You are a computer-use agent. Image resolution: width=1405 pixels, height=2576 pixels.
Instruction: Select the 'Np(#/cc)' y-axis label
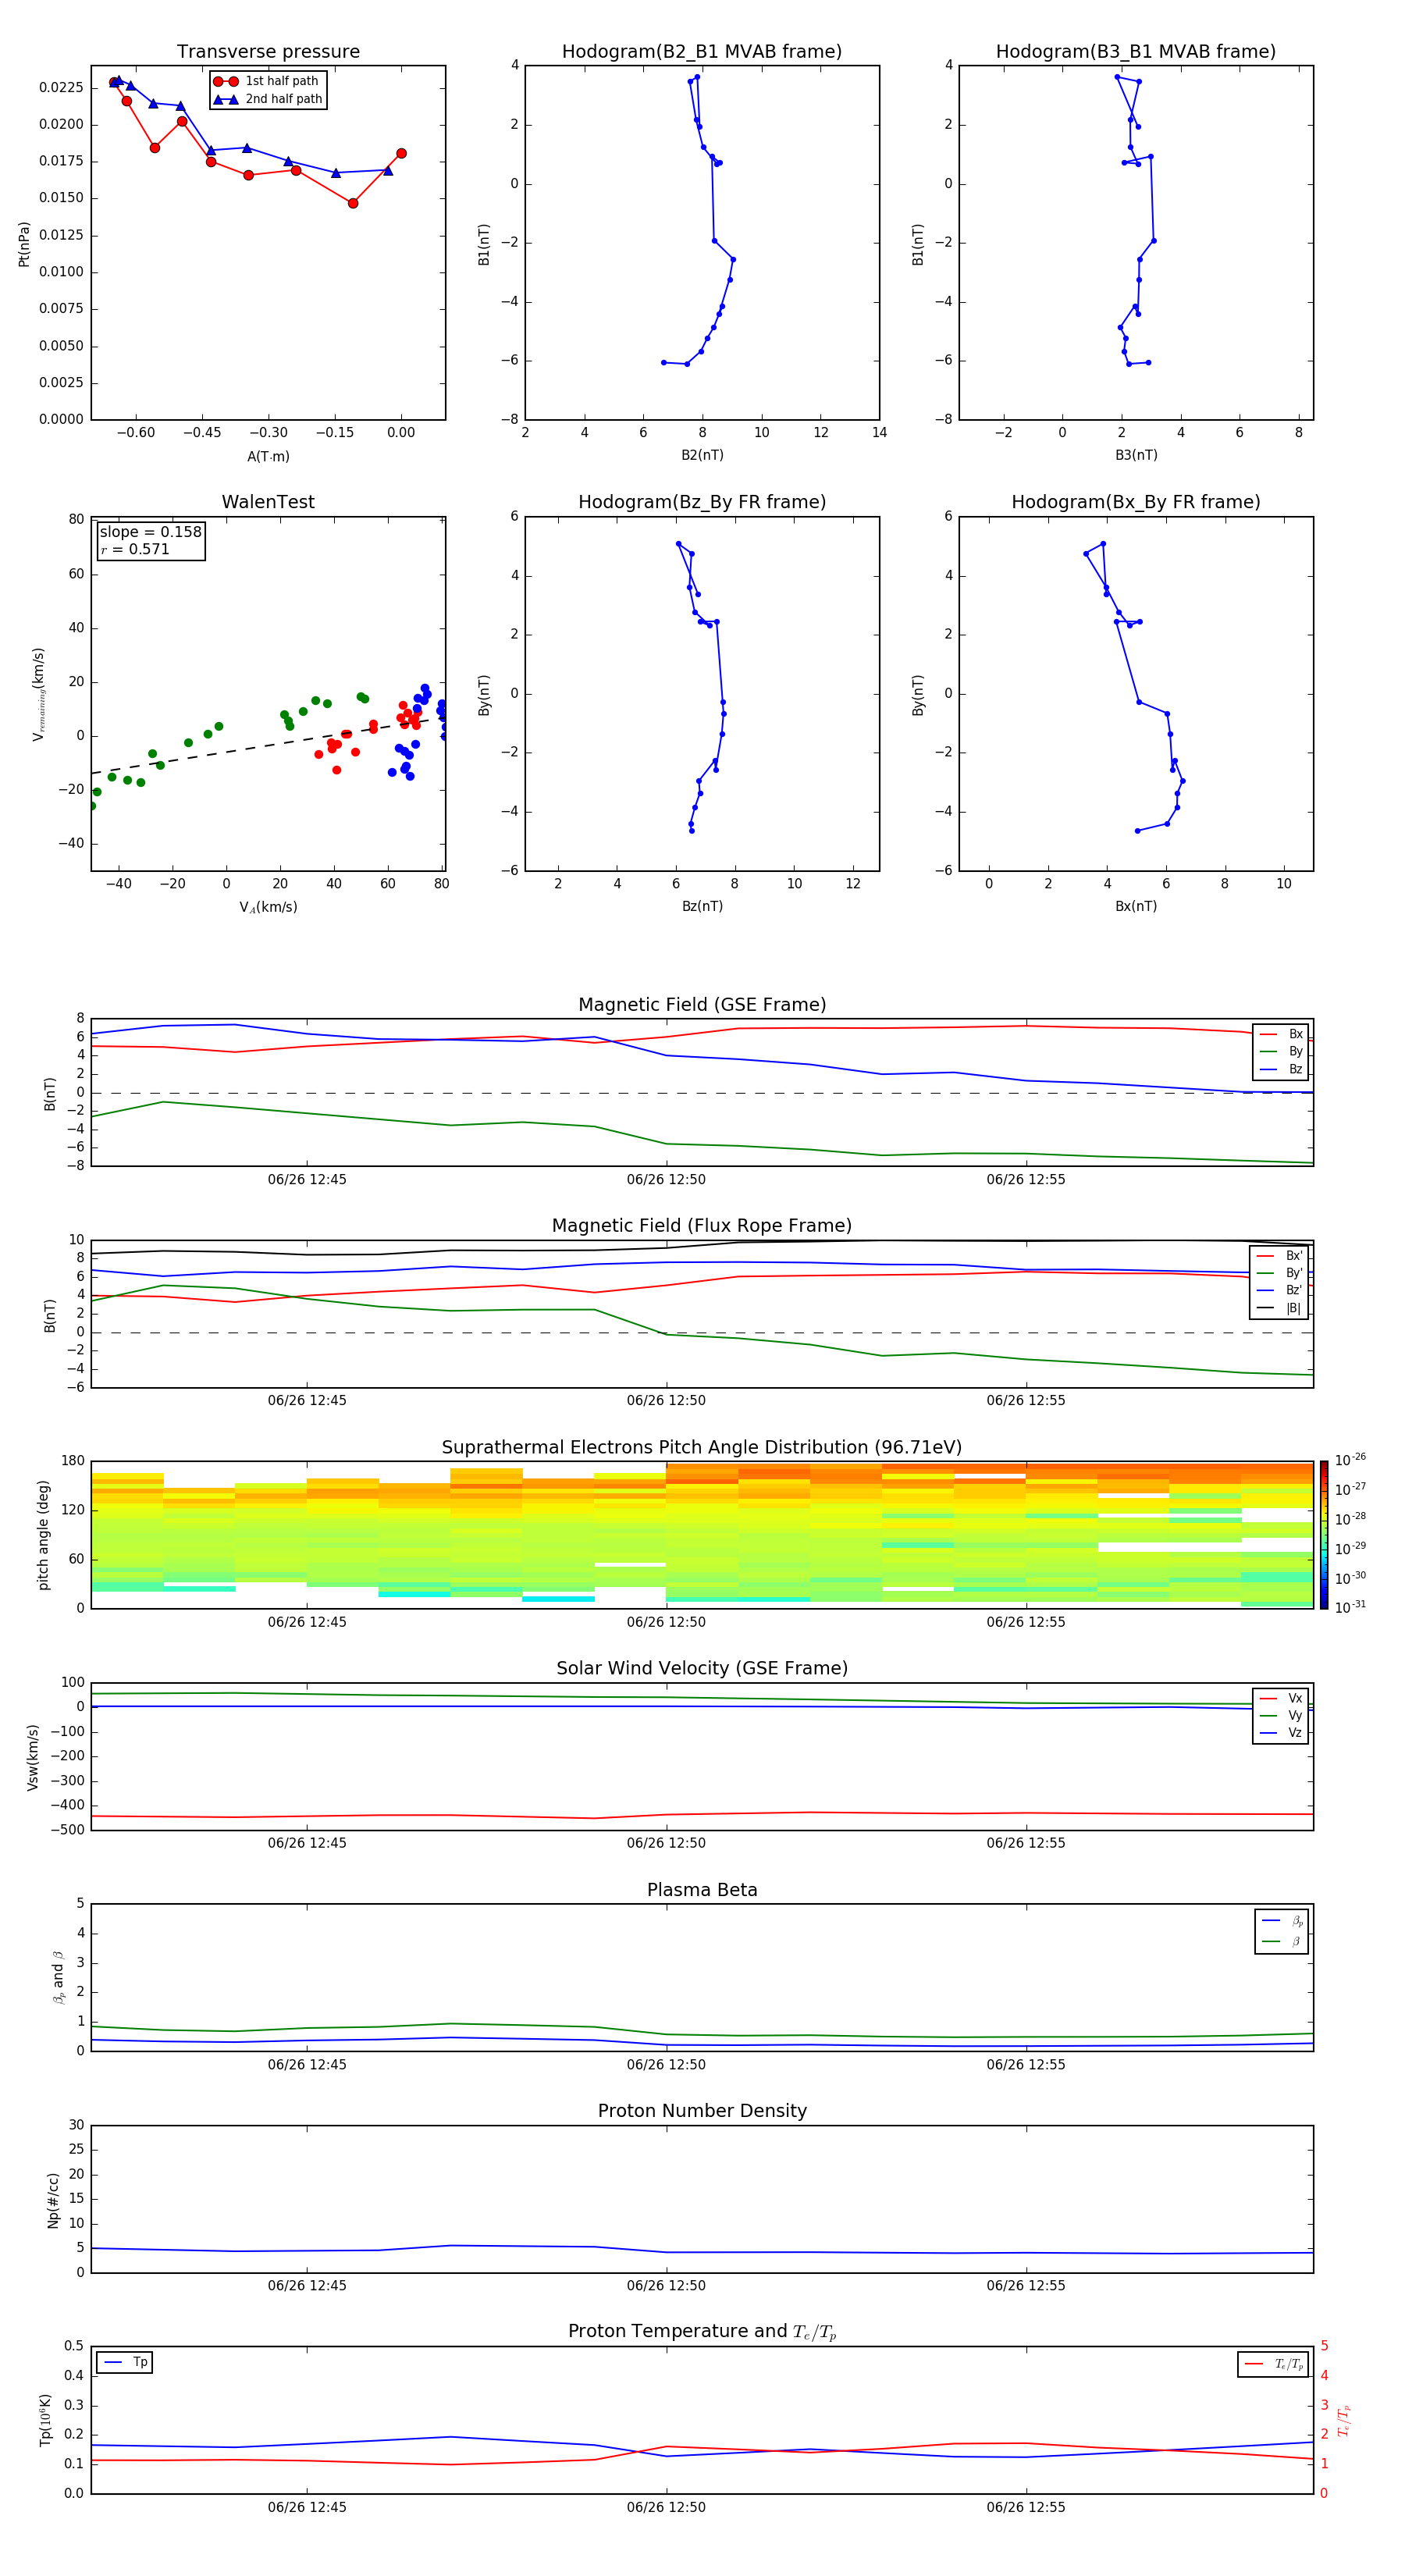coord(53,2199)
